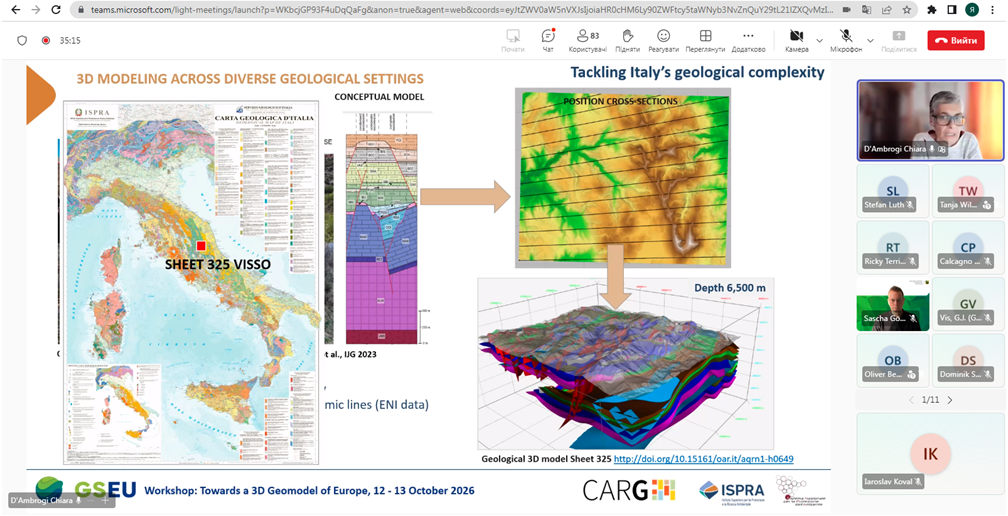
Task: Open the Переглянути view options
Action: tap(705, 40)
